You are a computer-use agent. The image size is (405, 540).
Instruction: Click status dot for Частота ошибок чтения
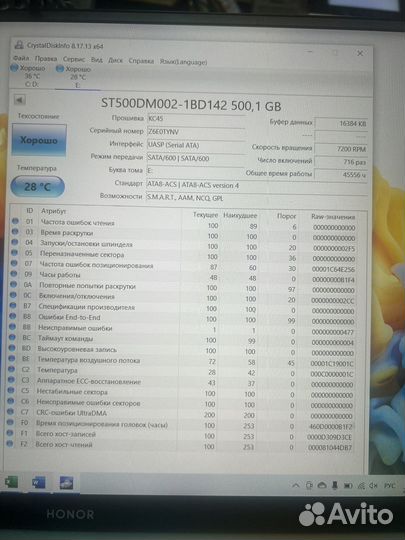tap(15, 221)
